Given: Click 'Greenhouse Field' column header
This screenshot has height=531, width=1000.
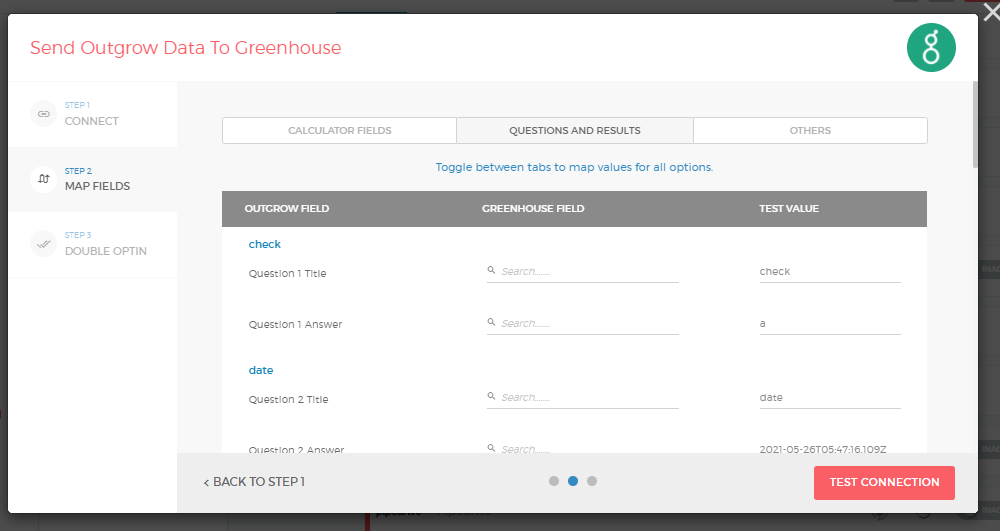Looking at the screenshot, I should click(533, 208).
